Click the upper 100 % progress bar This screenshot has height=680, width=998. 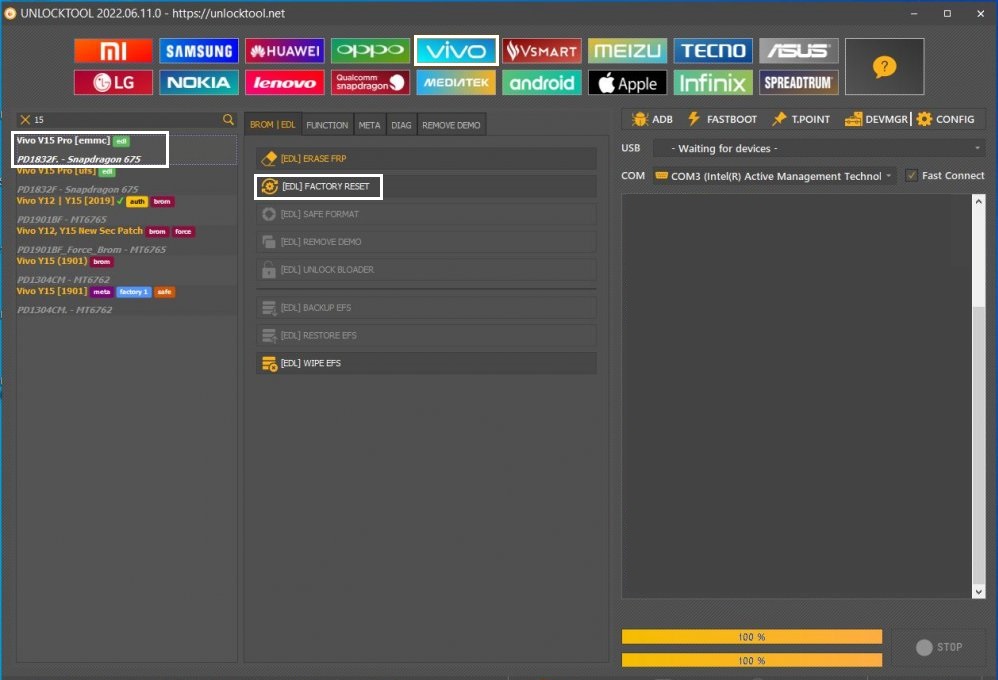pyautogui.click(x=752, y=637)
